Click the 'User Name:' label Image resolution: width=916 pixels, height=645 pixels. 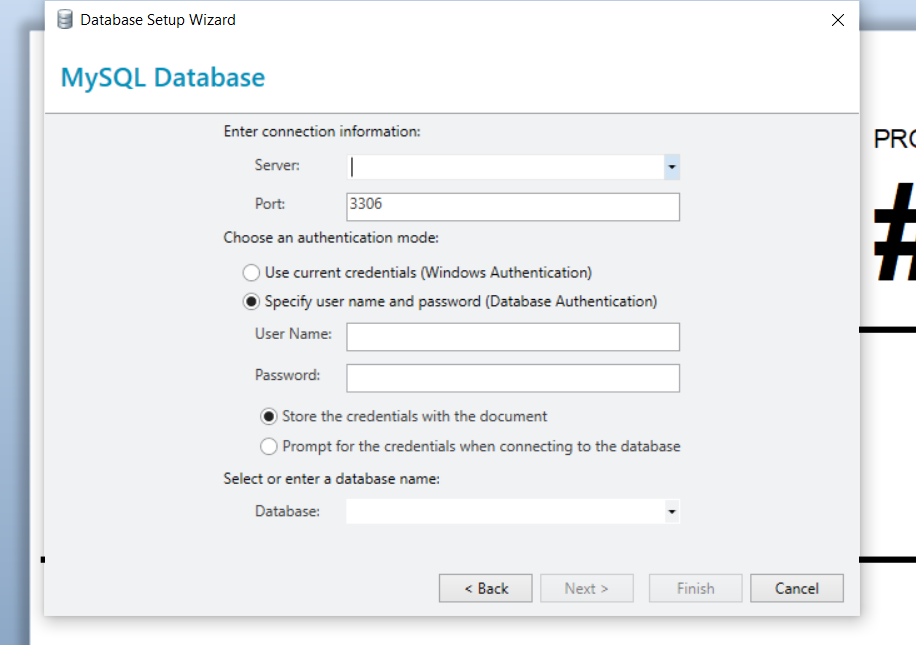pyautogui.click(x=293, y=334)
